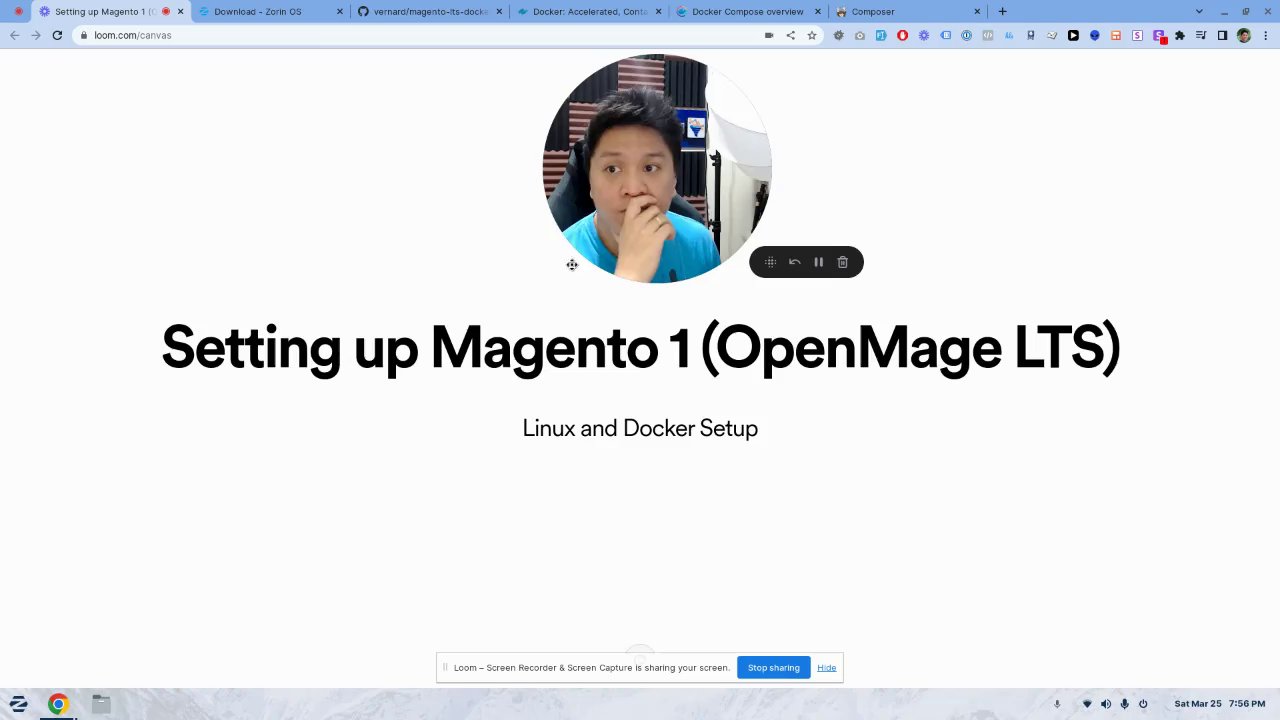
Task: Expand the tab search dropdown
Action: (x=1199, y=11)
